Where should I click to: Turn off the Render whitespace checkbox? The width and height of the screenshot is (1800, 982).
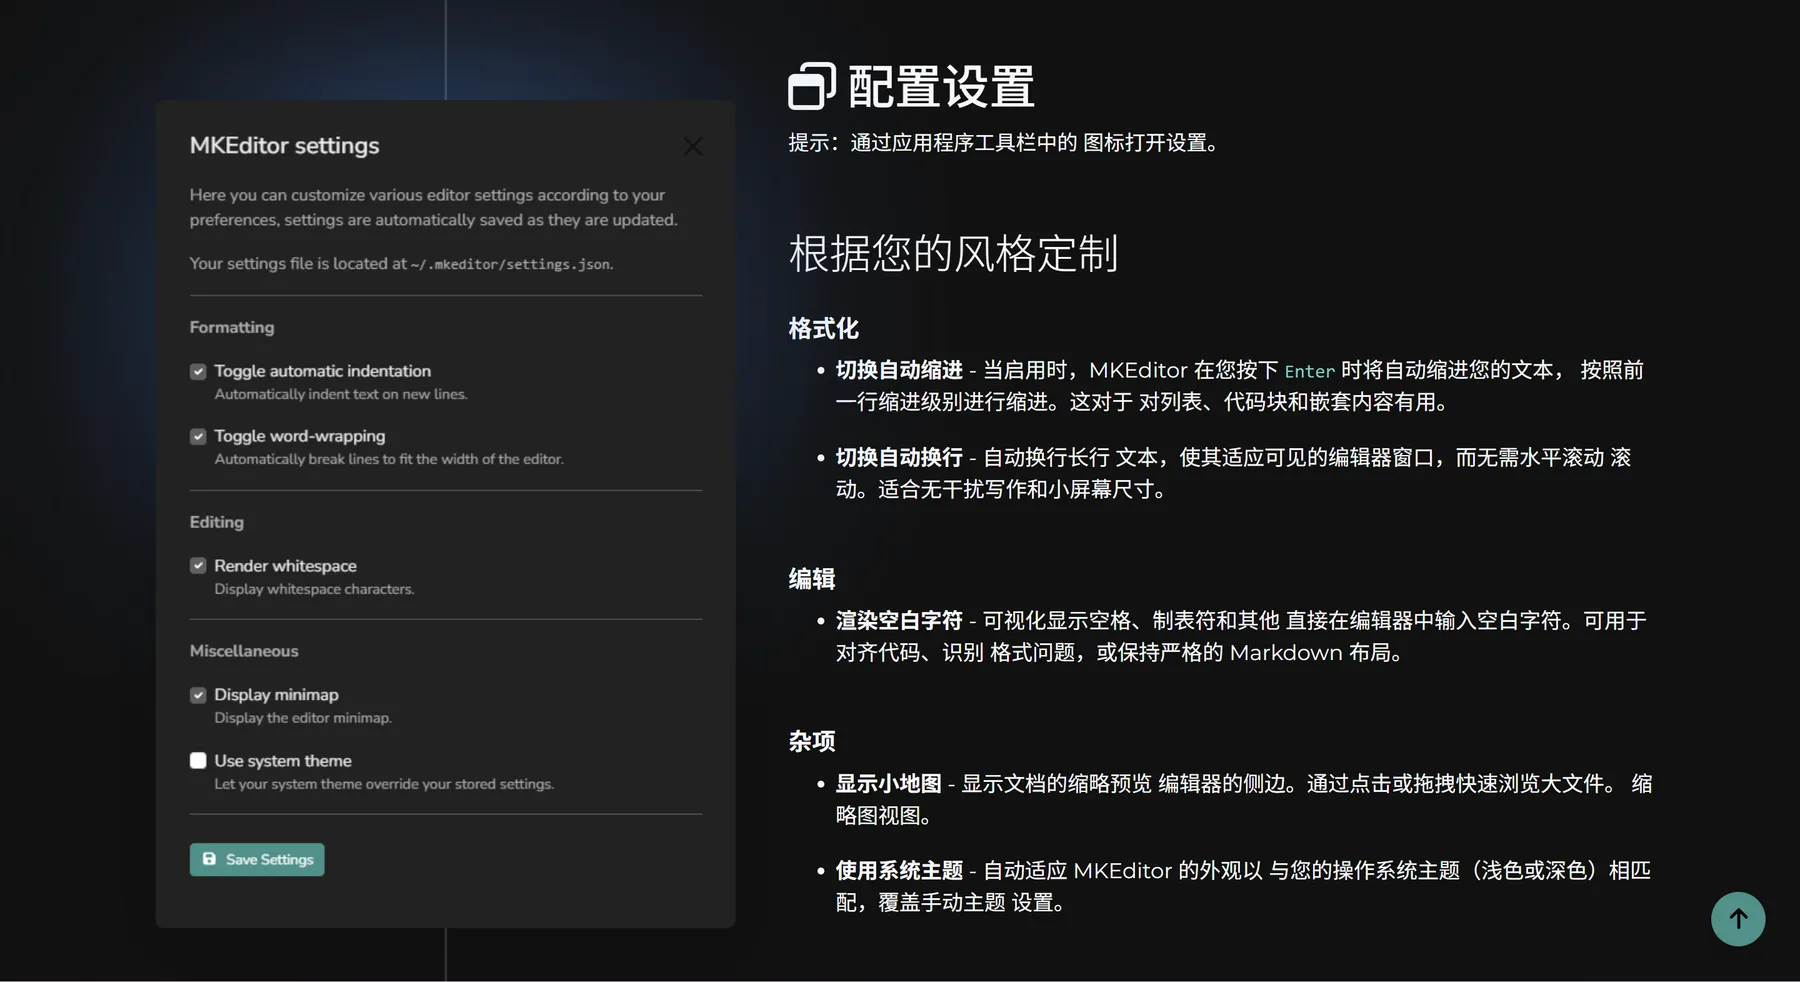pos(198,566)
